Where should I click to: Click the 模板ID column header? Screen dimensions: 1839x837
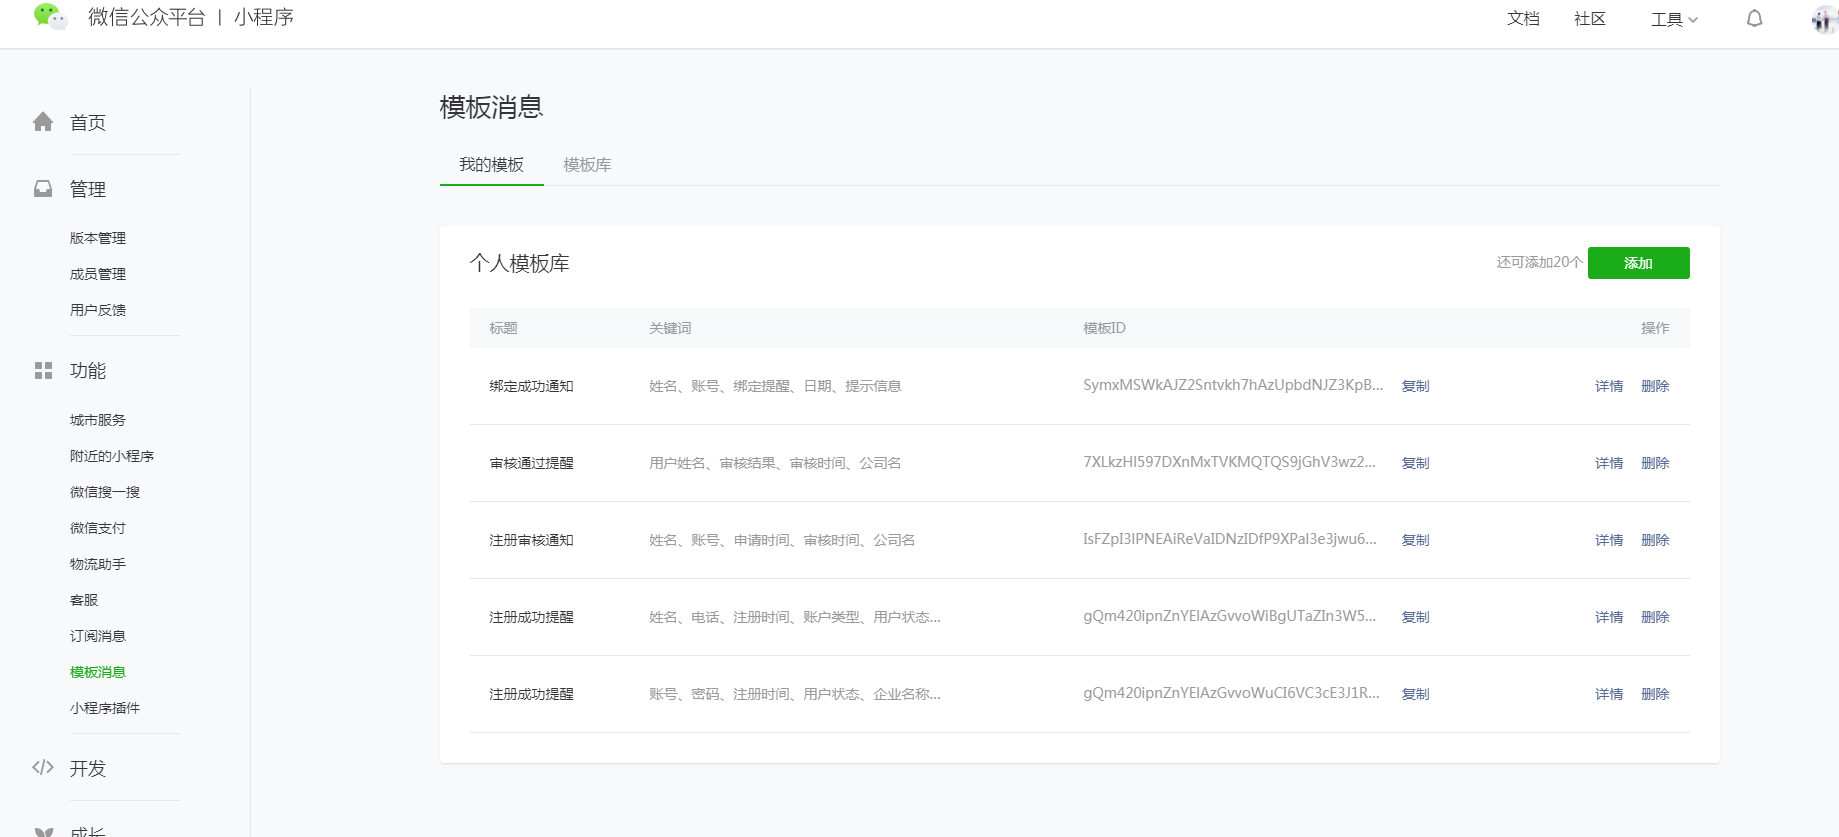click(x=1104, y=328)
